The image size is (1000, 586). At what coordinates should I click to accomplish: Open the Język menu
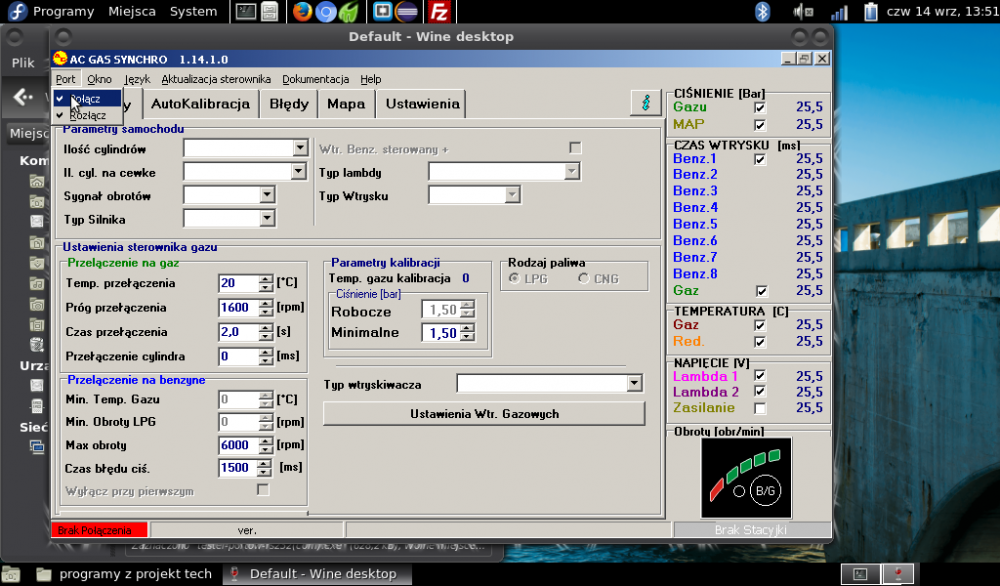pos(137,79)
